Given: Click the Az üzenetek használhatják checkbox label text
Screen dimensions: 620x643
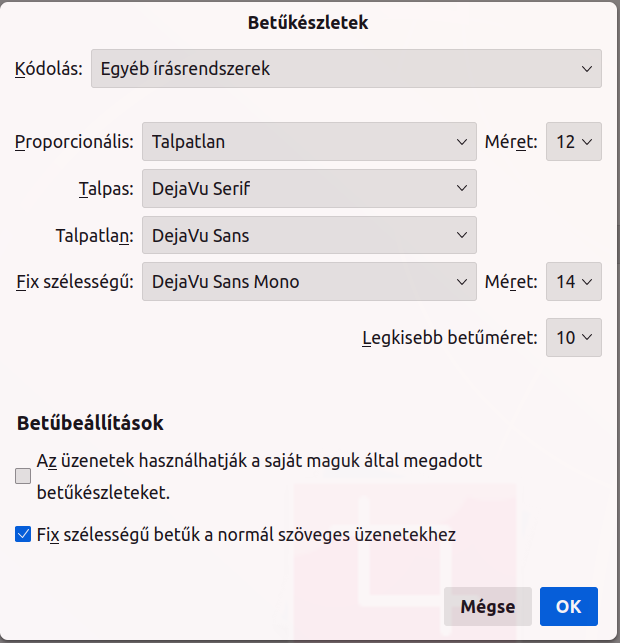Looking at the screenshot, I should [259, 477].
